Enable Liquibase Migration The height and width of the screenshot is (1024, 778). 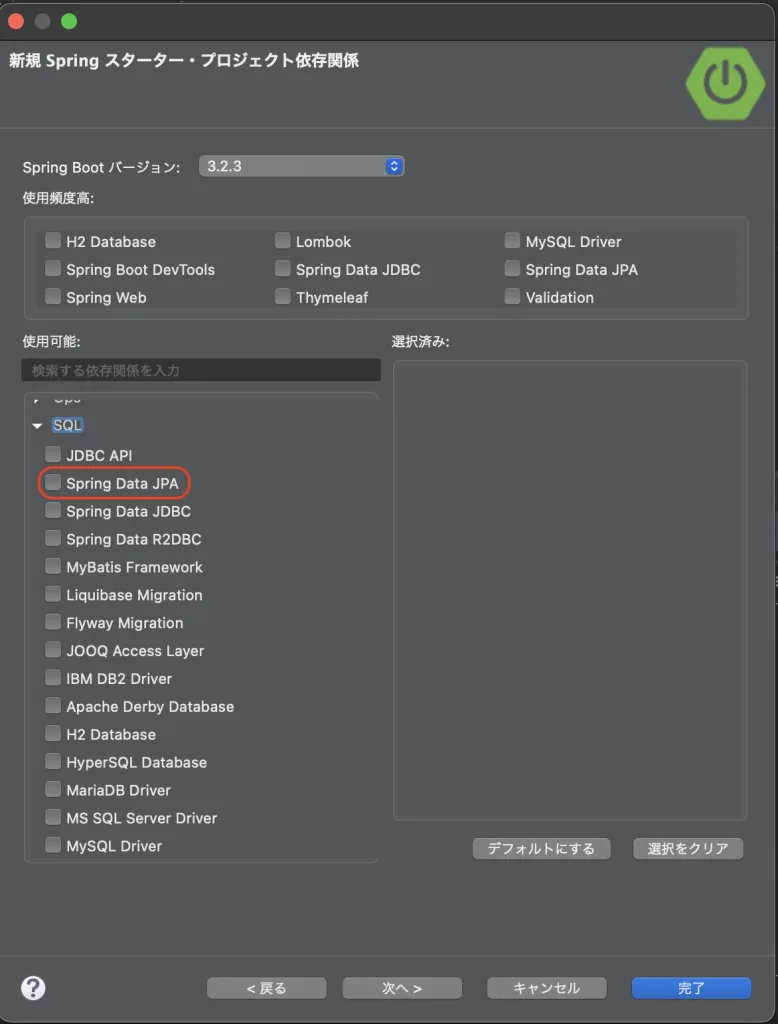pos(53,594)
